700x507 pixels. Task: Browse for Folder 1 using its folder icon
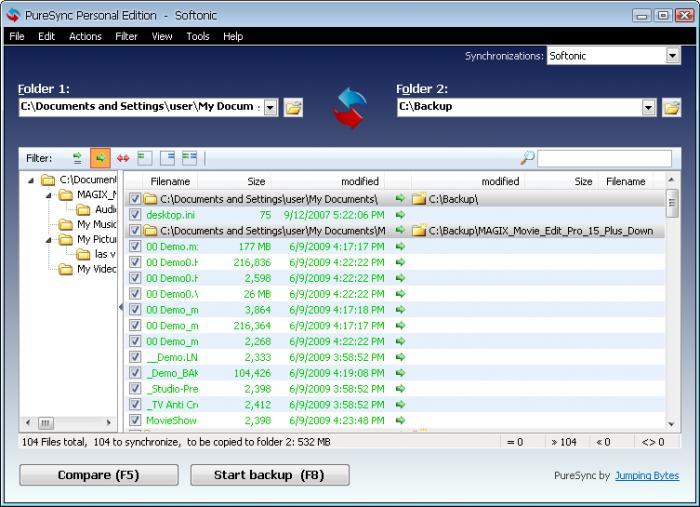click(293, 108)
